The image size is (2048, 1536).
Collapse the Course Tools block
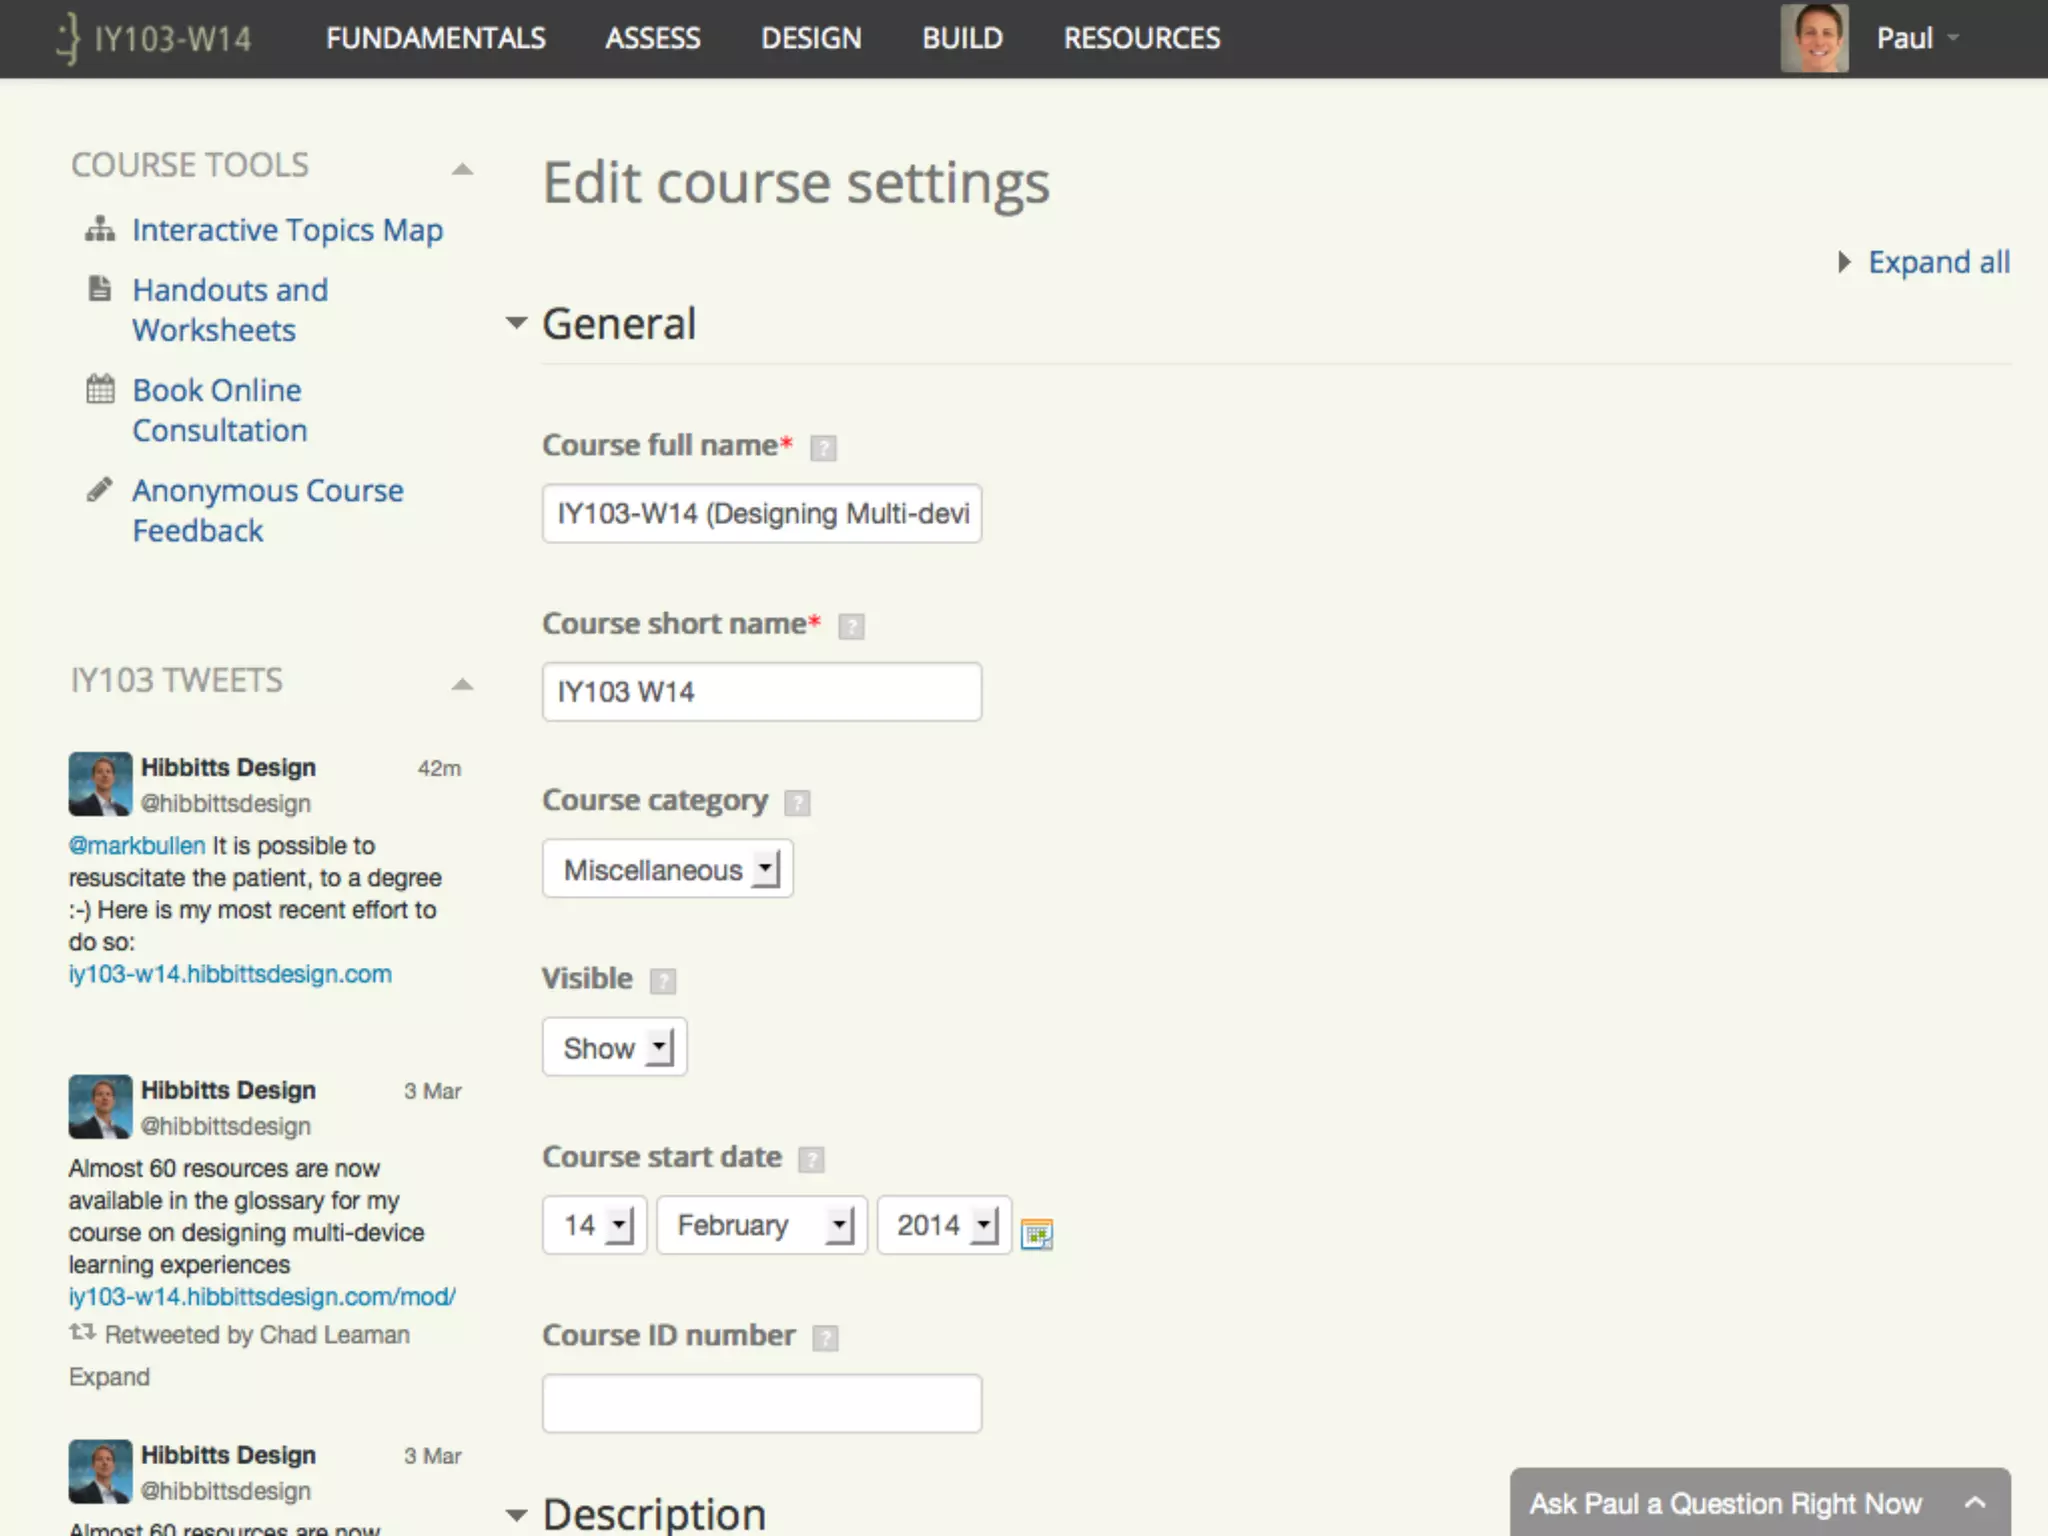tap(462, 168)
